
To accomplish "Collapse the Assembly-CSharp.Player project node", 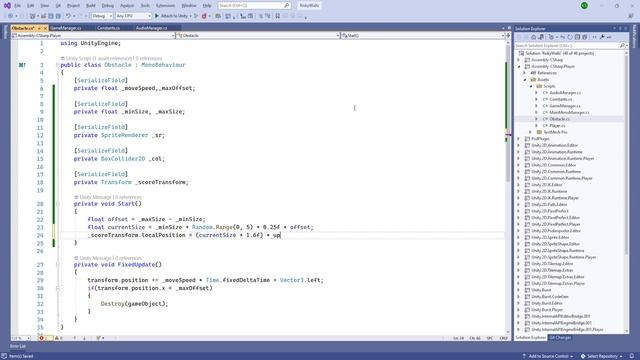I will coord(519,66).
